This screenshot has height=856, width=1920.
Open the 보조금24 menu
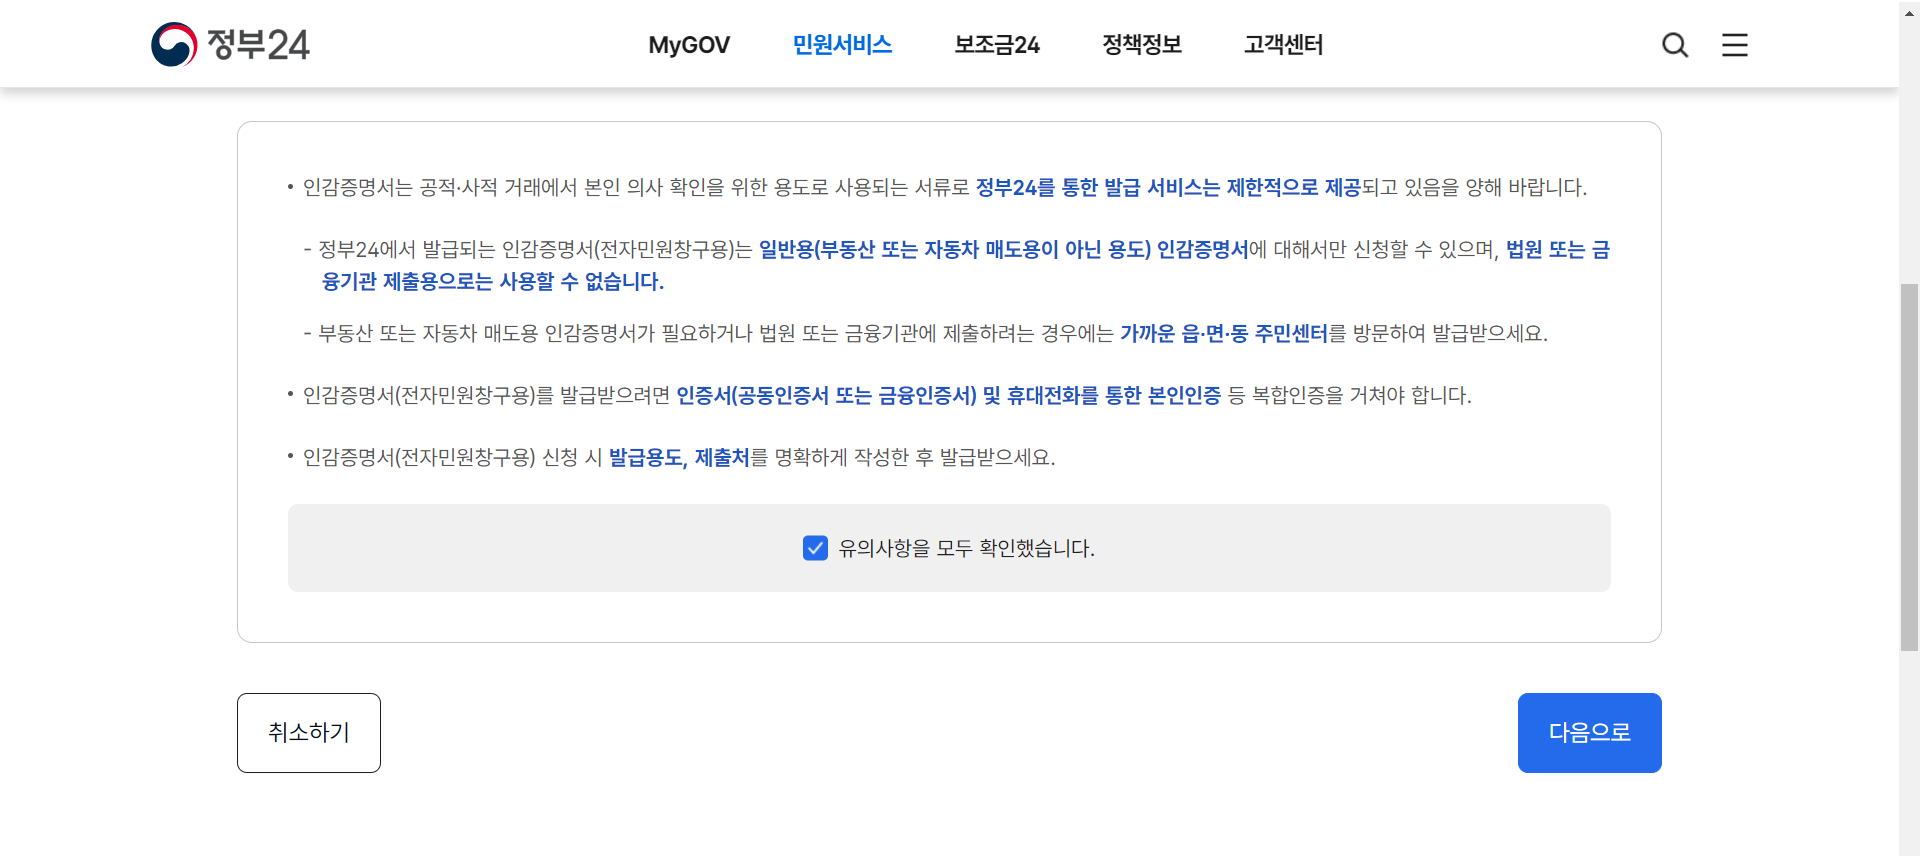click(x=997, y=45)
